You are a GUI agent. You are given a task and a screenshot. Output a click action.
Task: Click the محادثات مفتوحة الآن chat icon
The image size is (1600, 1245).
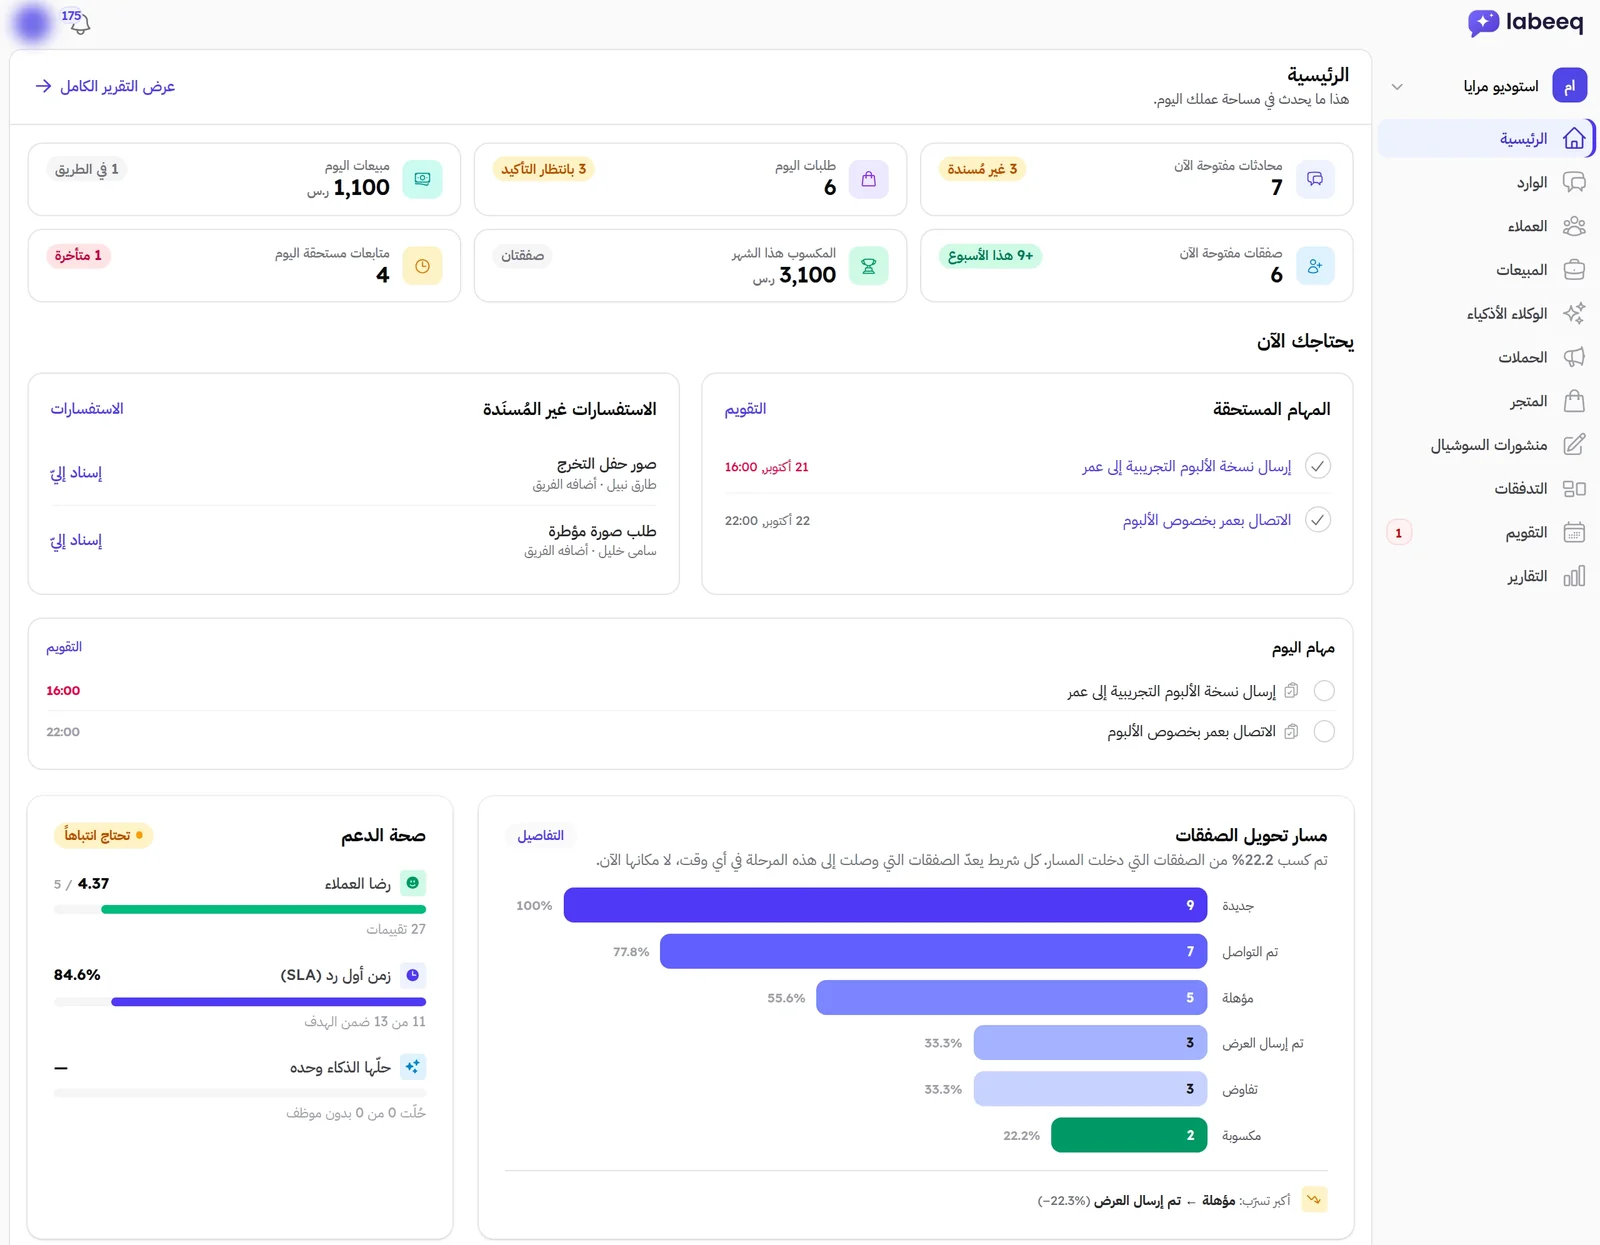1315,179
